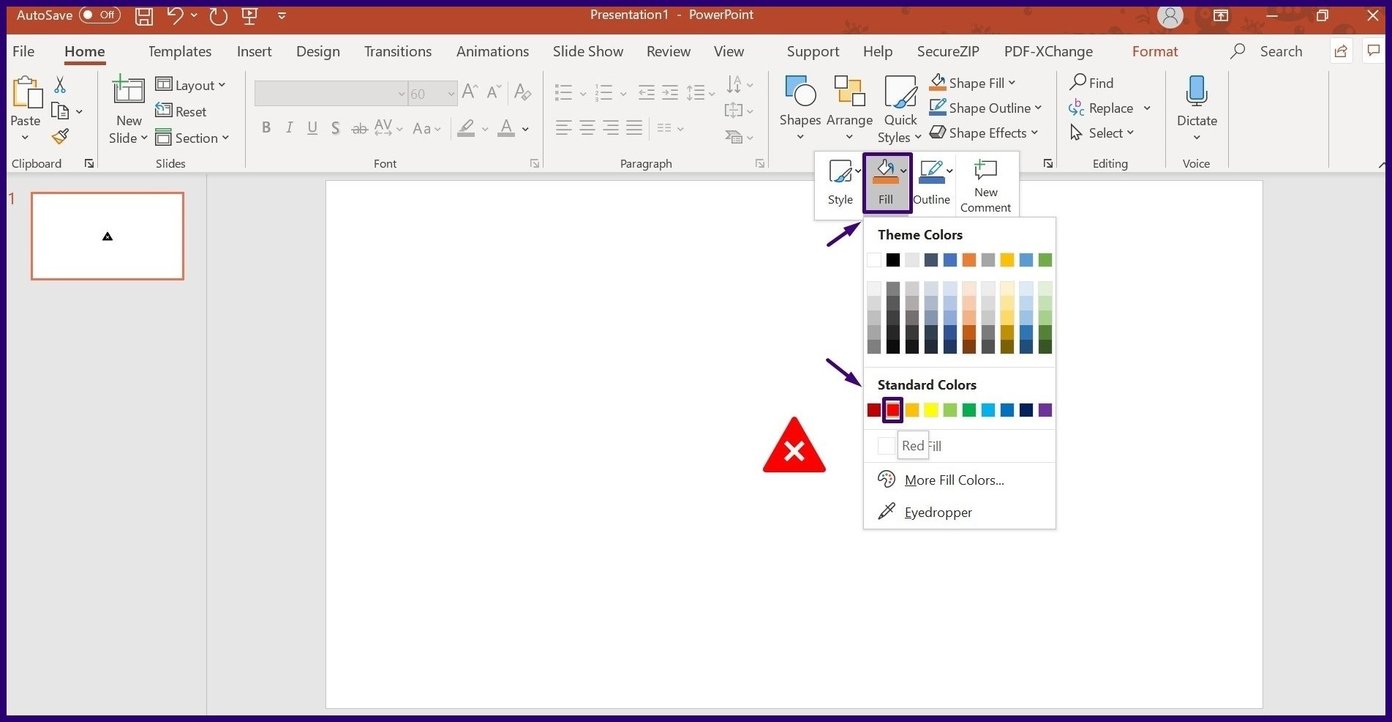Click New Comment in mini toolbar

[x=986, y=185]
